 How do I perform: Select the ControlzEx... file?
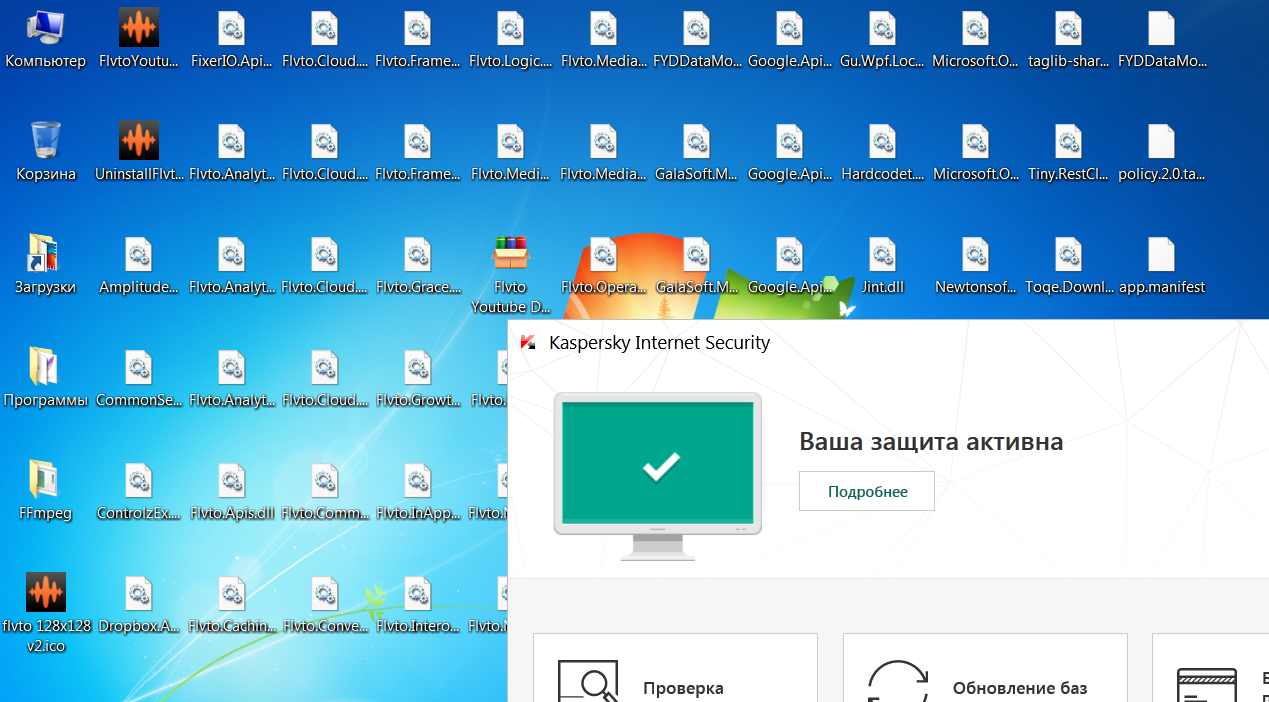point(139,492)
